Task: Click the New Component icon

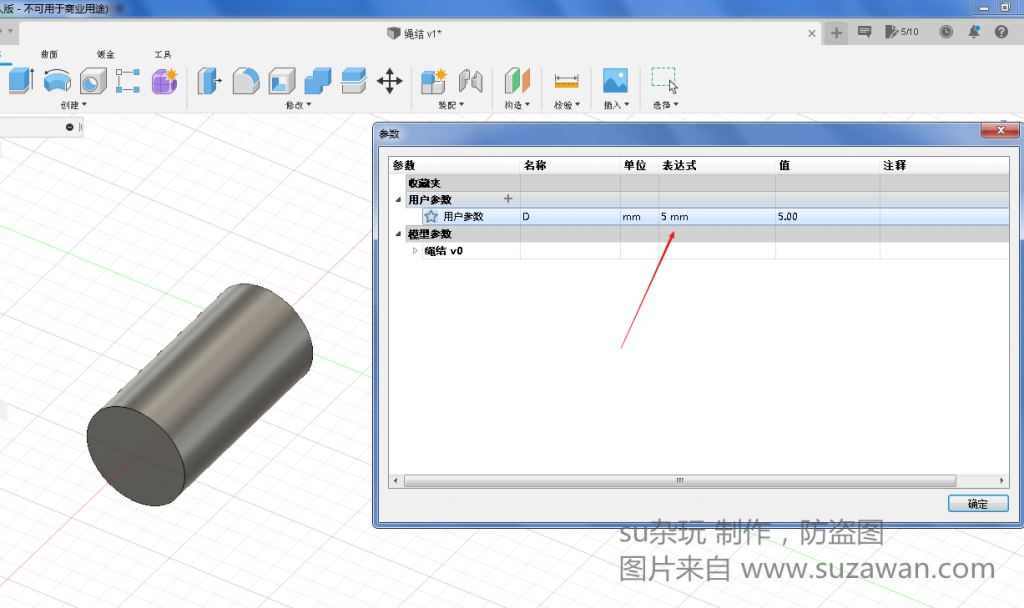Action: pos(434,81)
